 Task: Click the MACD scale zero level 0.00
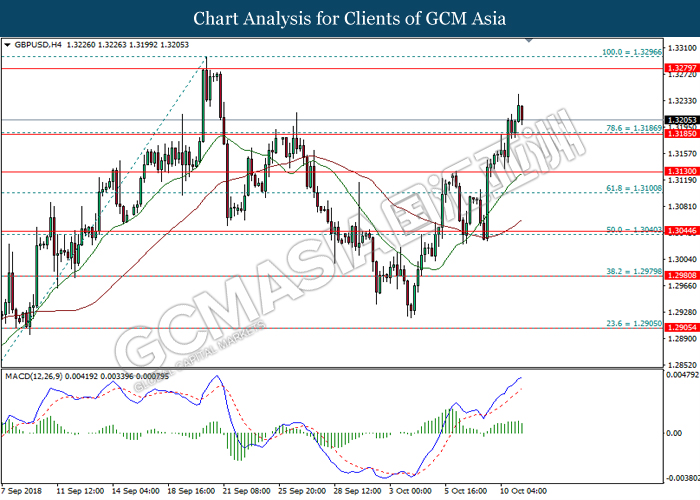tap(674, 433)
